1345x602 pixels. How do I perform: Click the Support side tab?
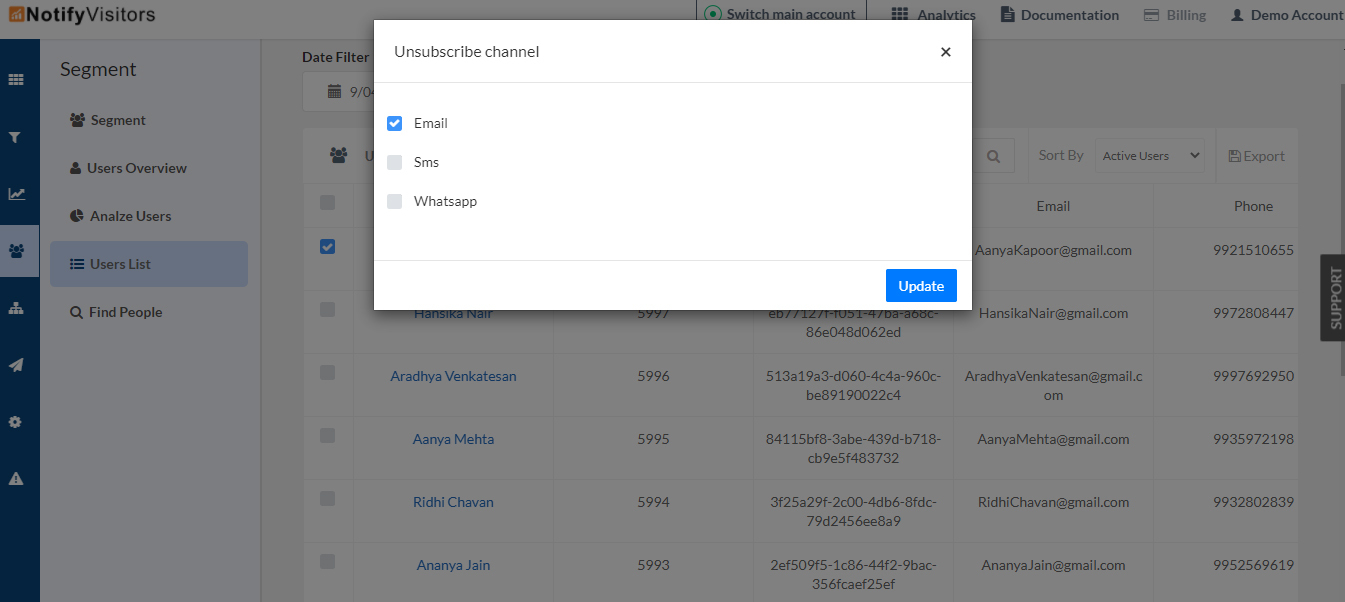1334,298
